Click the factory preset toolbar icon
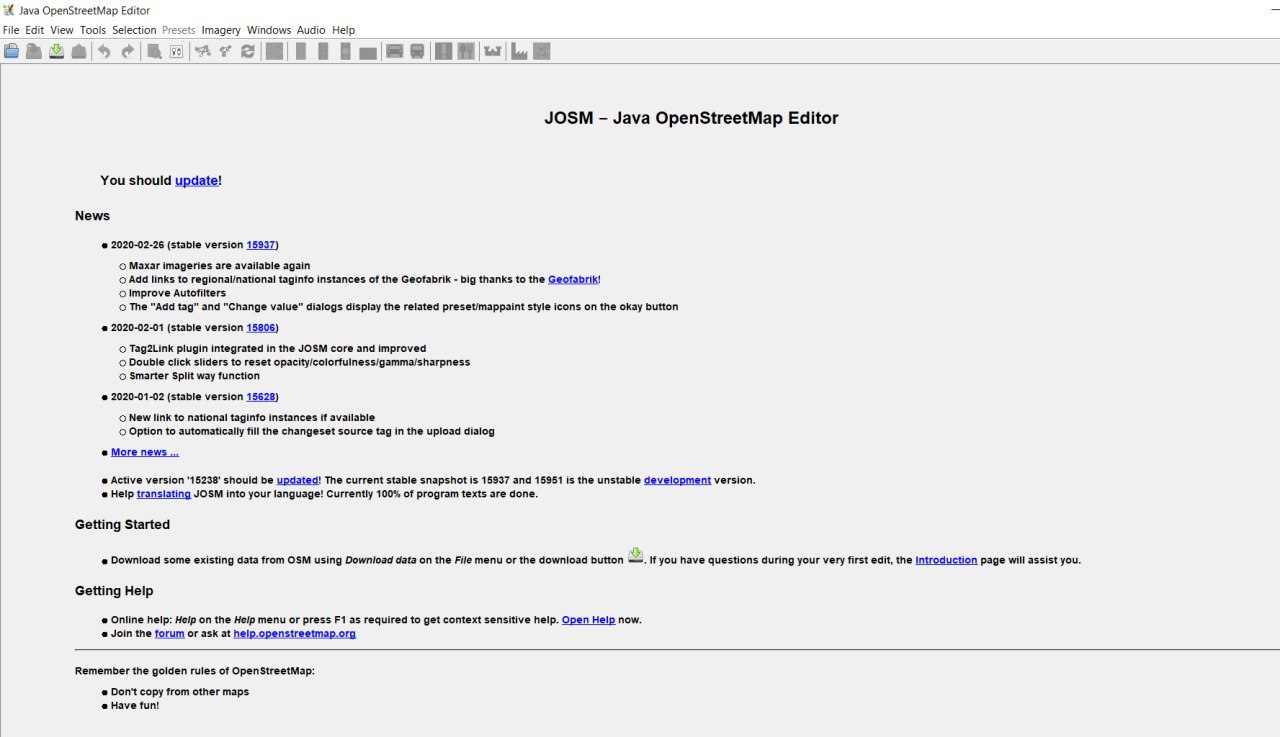 pos(519,51)
